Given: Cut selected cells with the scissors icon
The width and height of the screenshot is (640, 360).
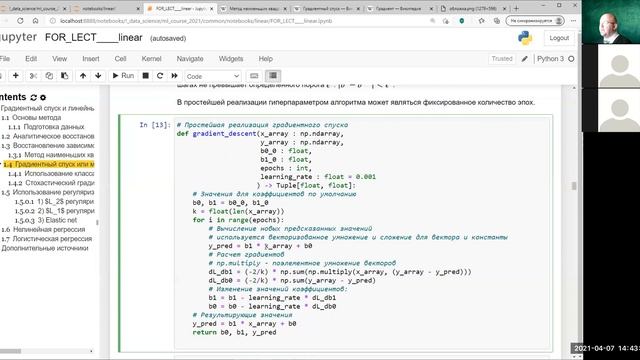Looking at the screenshot, I should (33, 76).
